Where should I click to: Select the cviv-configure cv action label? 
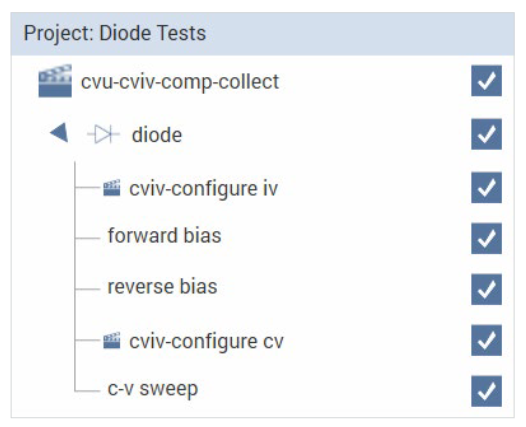(206, 341)
